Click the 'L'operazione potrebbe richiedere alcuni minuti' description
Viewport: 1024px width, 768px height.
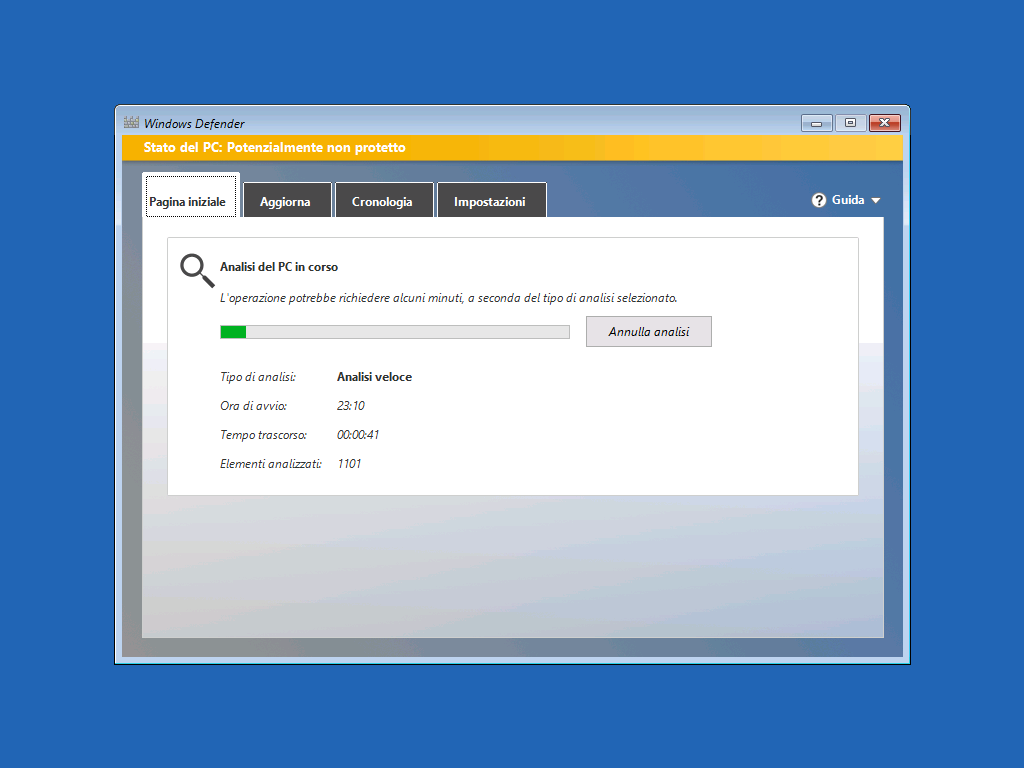click(x=448, y=298)
